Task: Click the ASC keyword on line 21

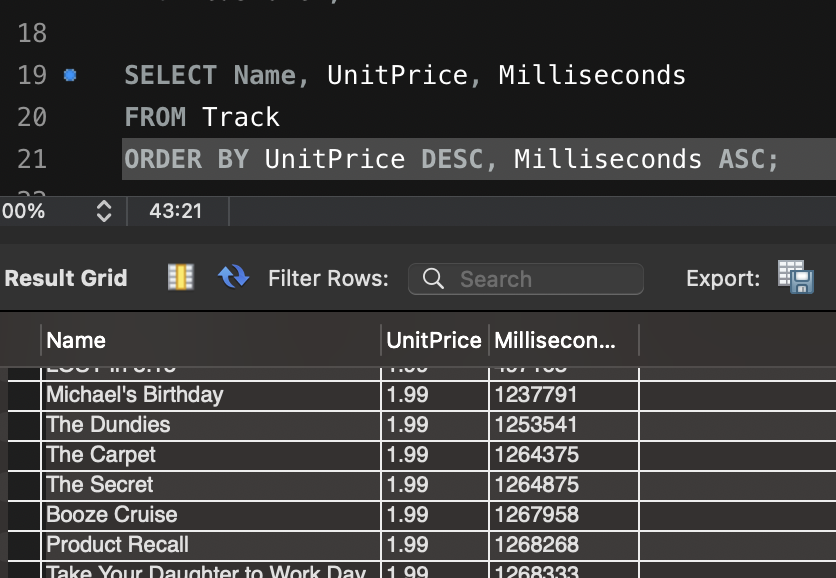Action: click(742, 159)
